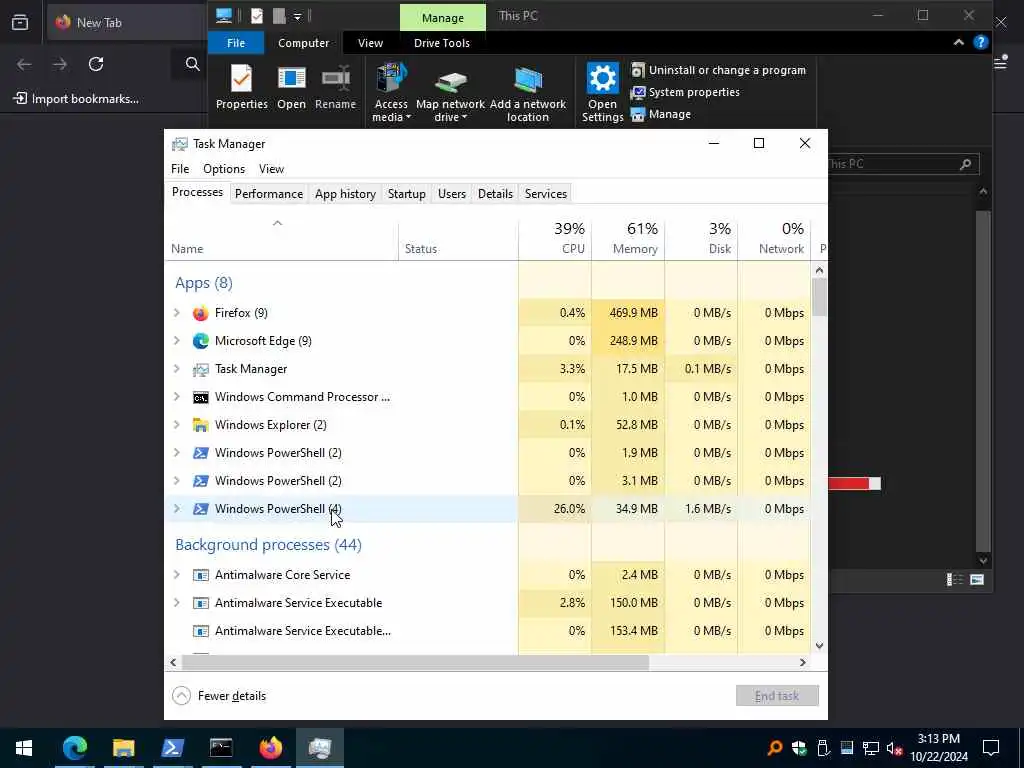Expand the Task Manager process row
The image size is (1024, 768).
click(x=176, y=369)
